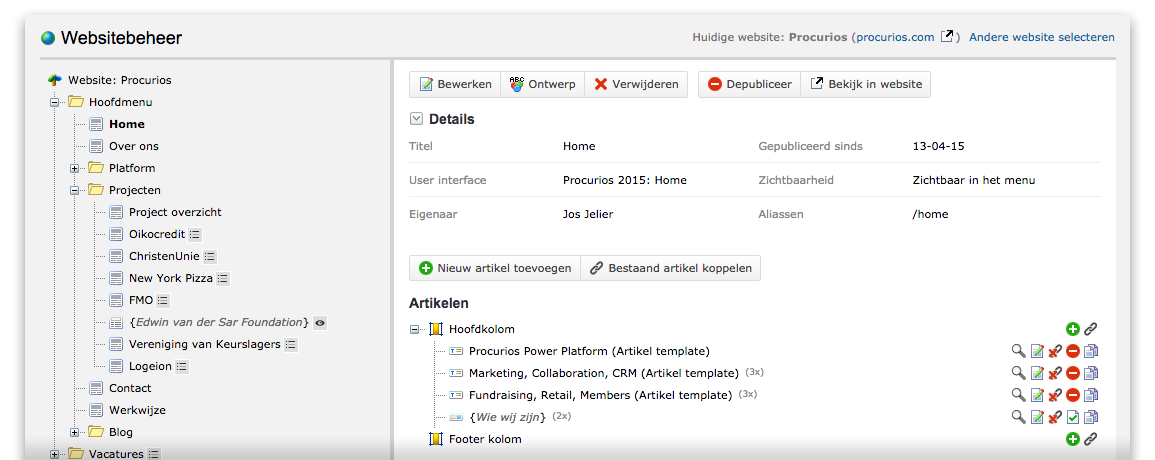
Task: Click list icon next to ChristenUnie
Action: (x=210, y=257)
